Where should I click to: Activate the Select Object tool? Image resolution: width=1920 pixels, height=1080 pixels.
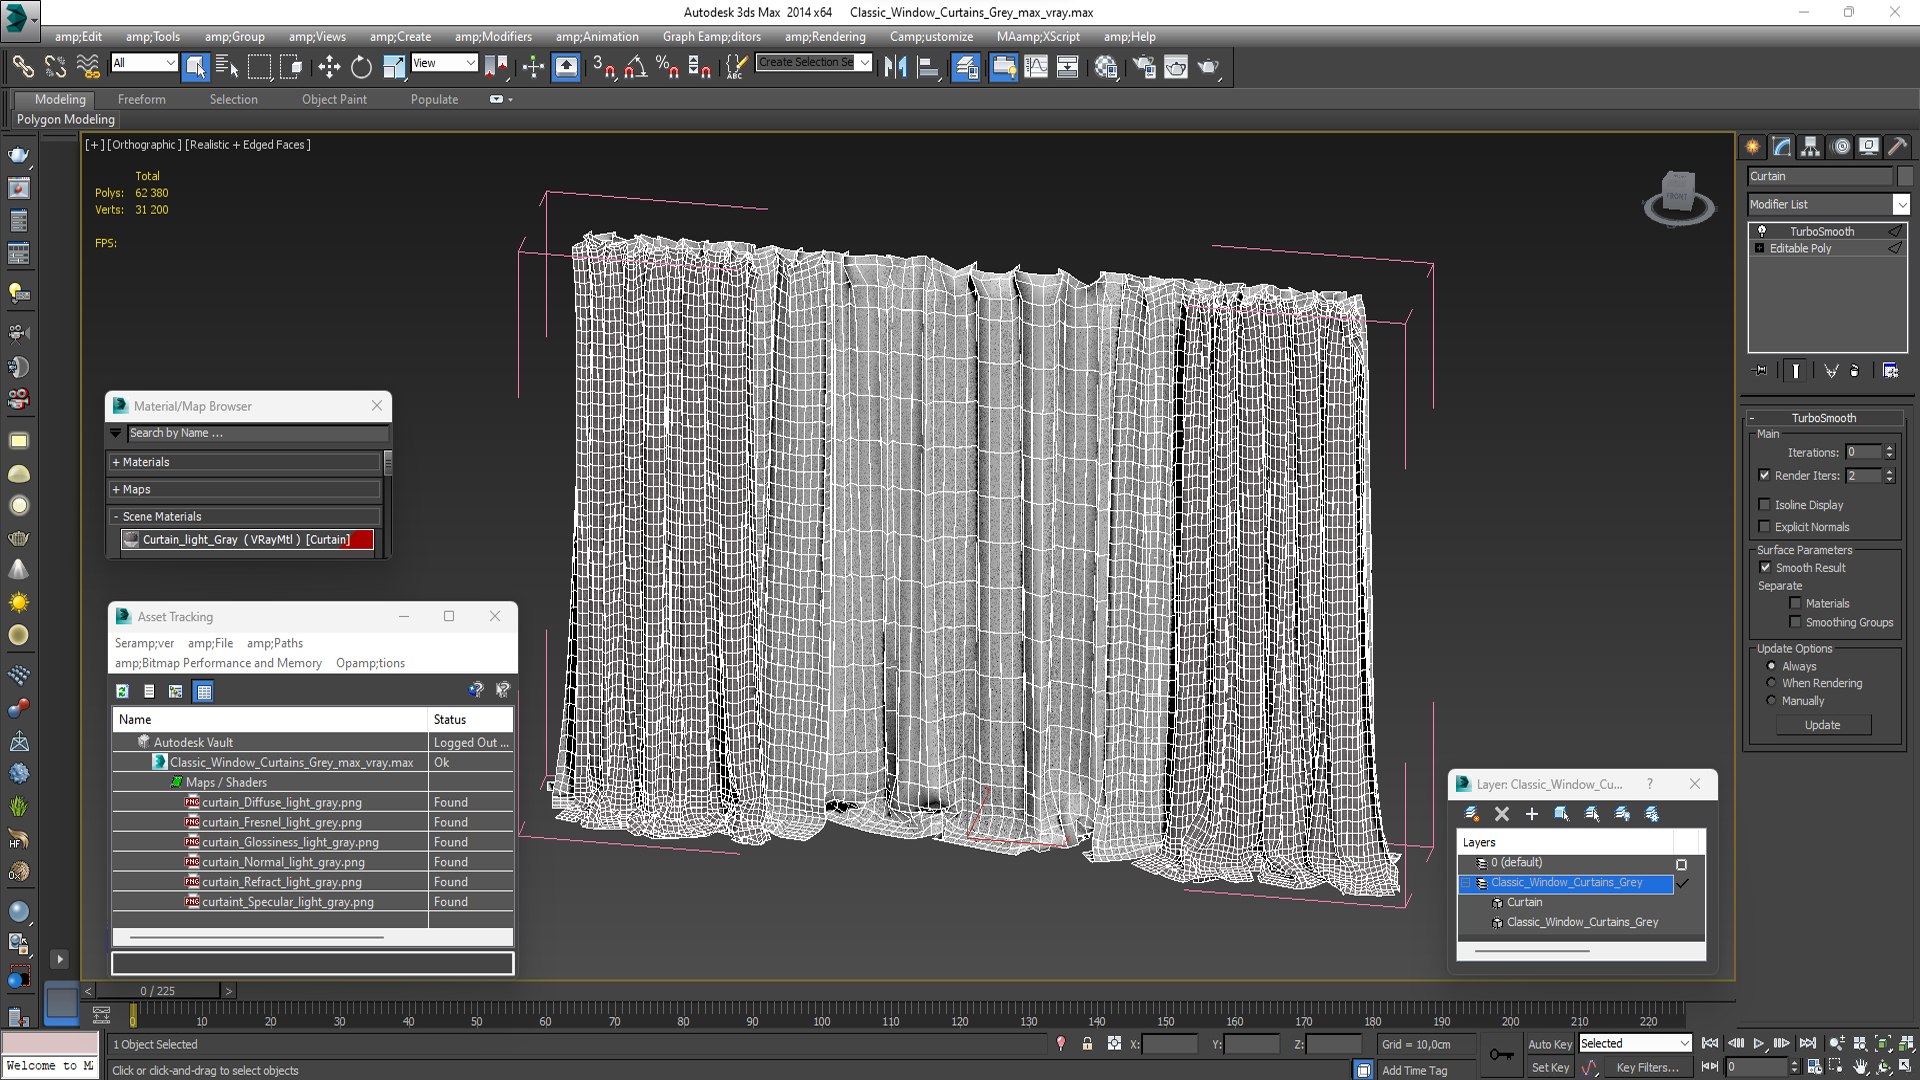pos(195,67)
